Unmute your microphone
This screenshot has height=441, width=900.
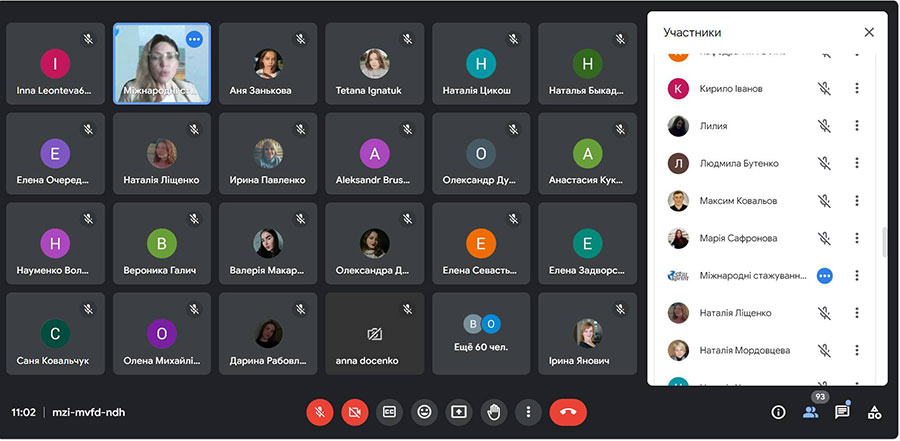[x=320, y=412]
